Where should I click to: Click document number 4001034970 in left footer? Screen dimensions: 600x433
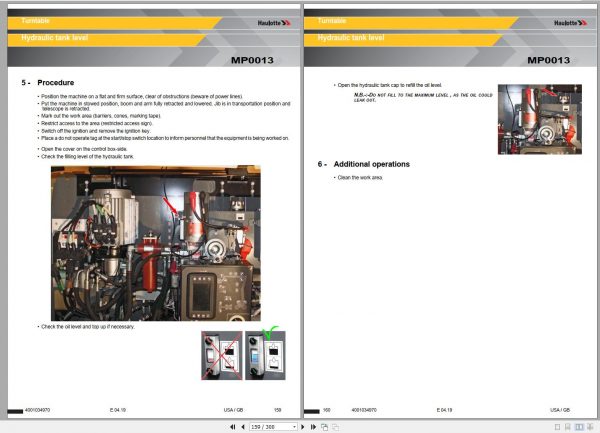click(38, 410)
